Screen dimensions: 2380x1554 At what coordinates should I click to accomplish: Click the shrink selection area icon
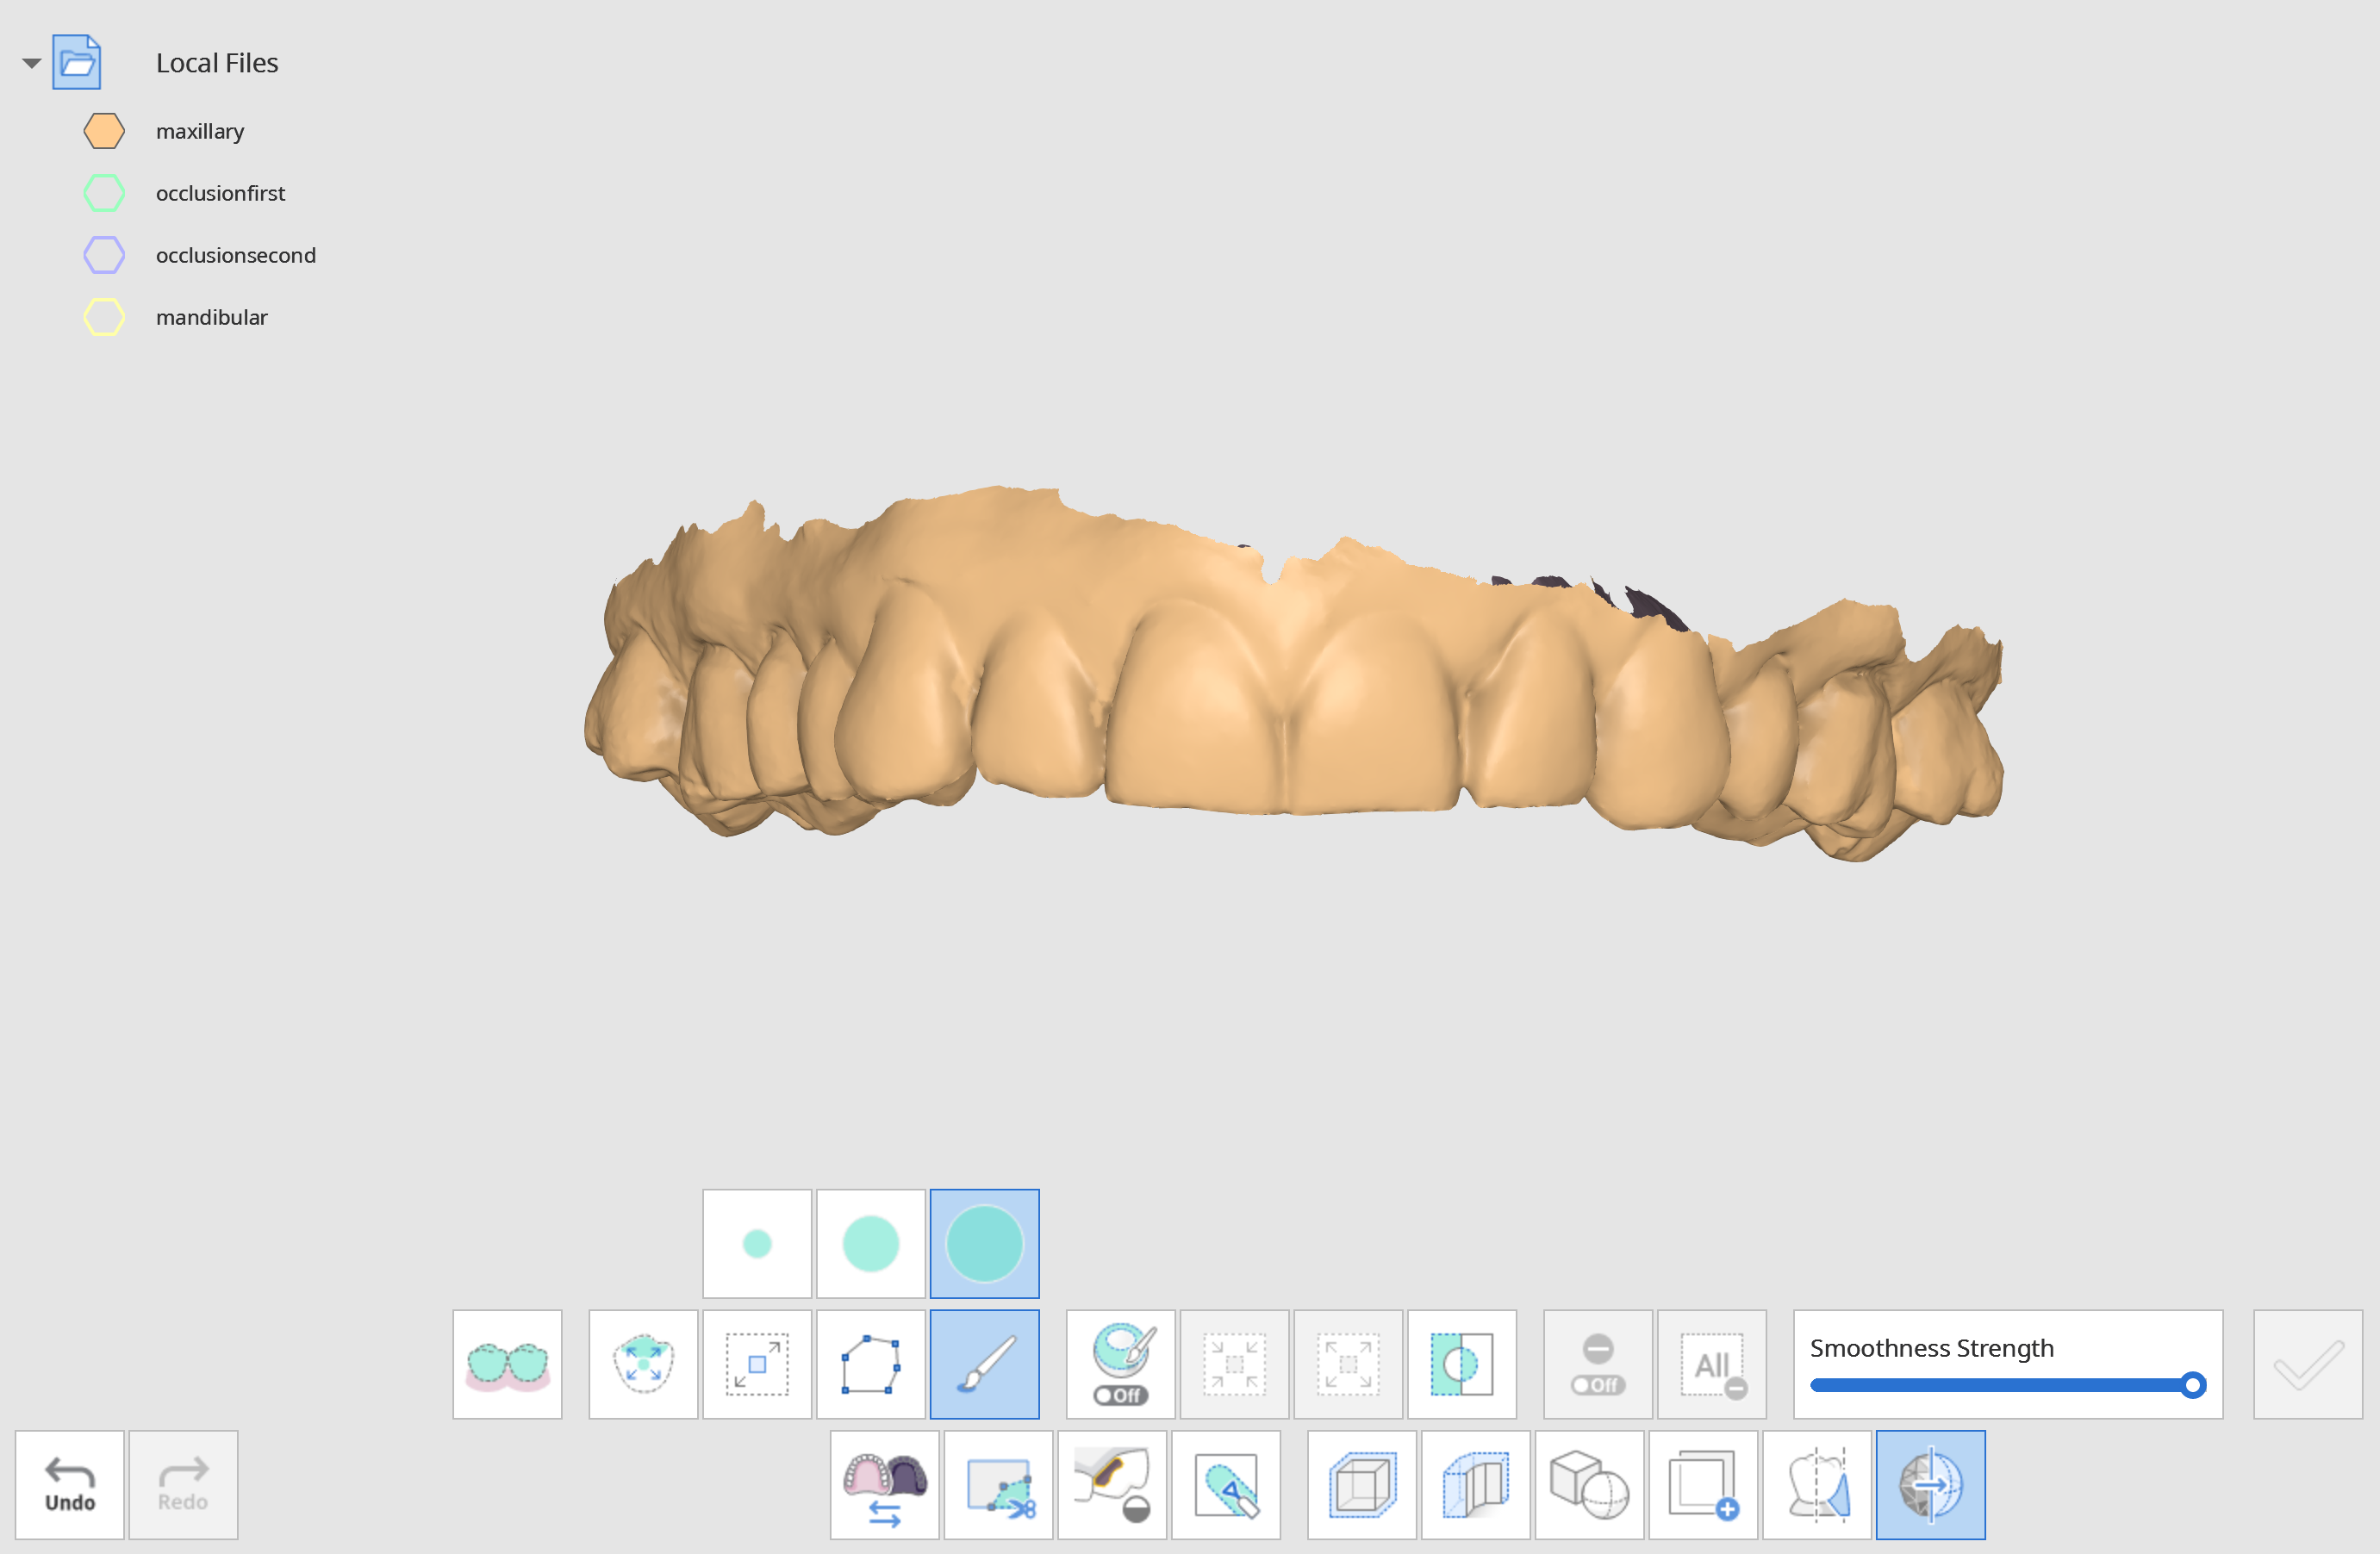pyautogui.click(x=1235, y=1364)
